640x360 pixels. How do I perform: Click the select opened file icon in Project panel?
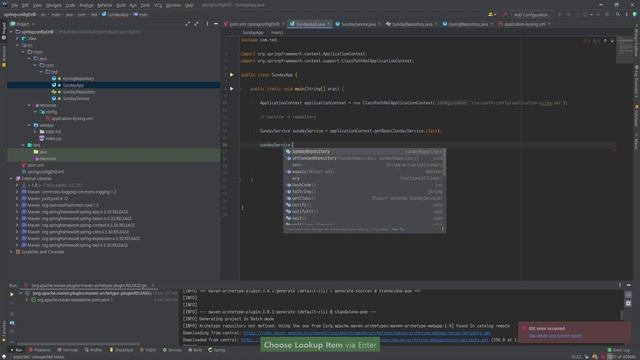(x=187, y=24)
